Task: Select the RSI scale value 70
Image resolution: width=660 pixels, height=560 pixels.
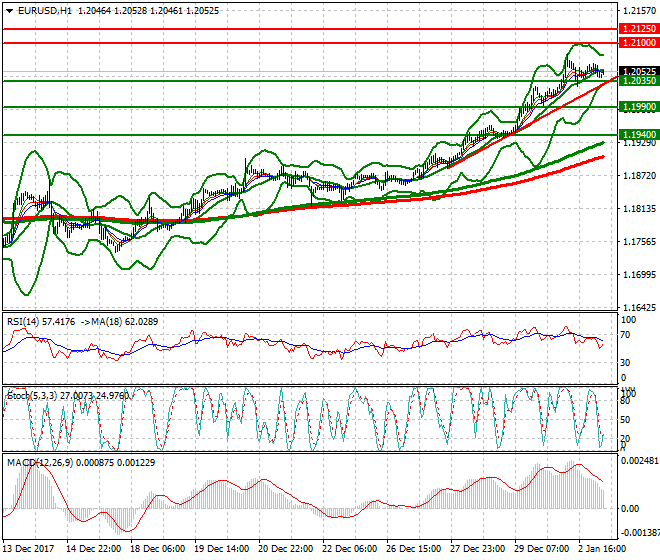Action: (x=625, y=335)
